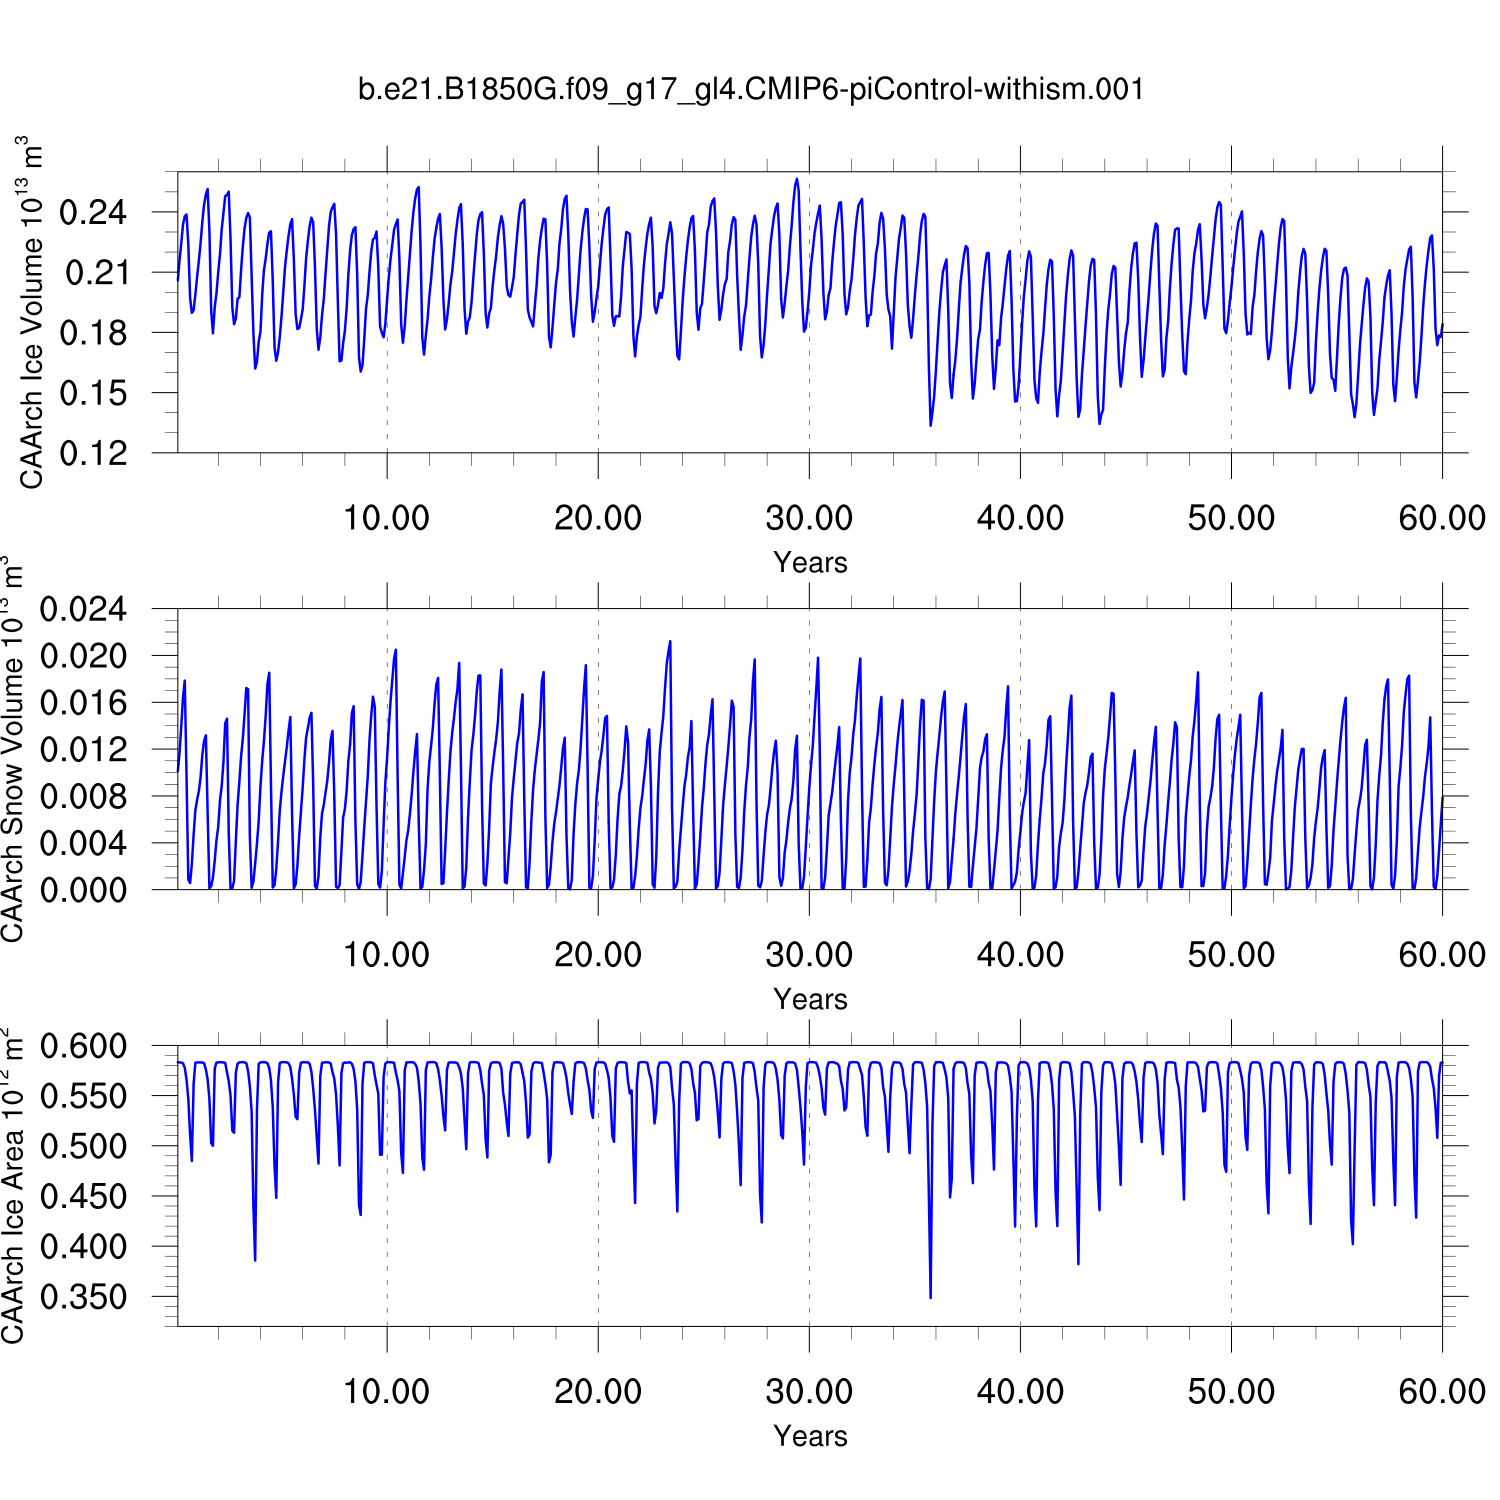This screenshot has width=1500, height=1500.
Task: Click the 0.000 tick label on snow volume axis
Action: tap(83, 890)
